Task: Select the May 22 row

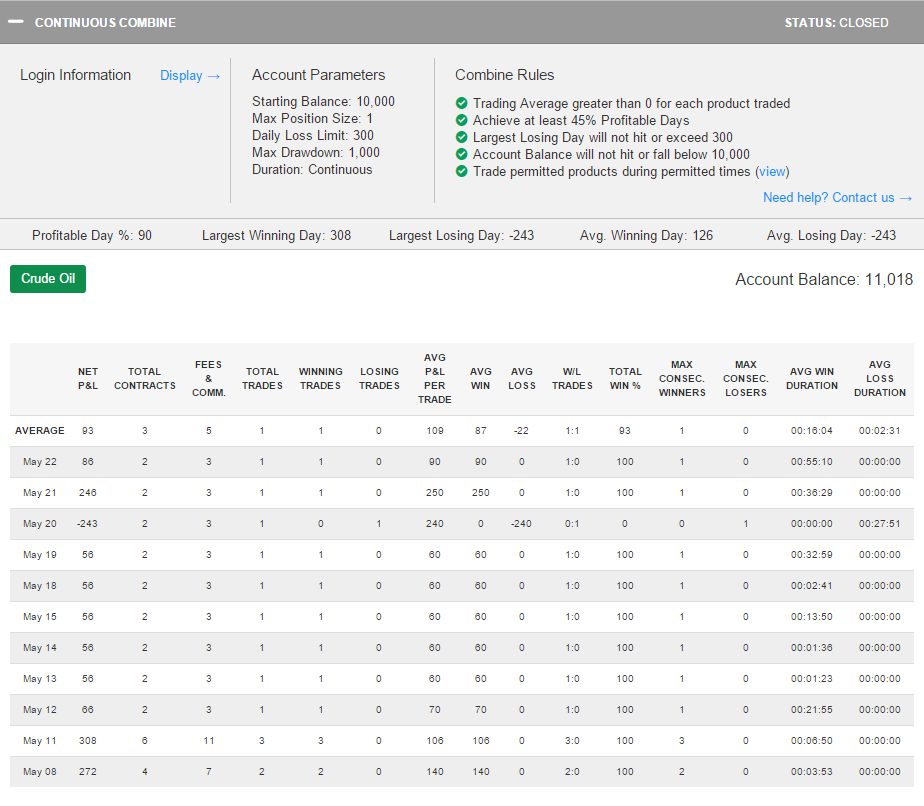Action: click(x=40, y=462)
